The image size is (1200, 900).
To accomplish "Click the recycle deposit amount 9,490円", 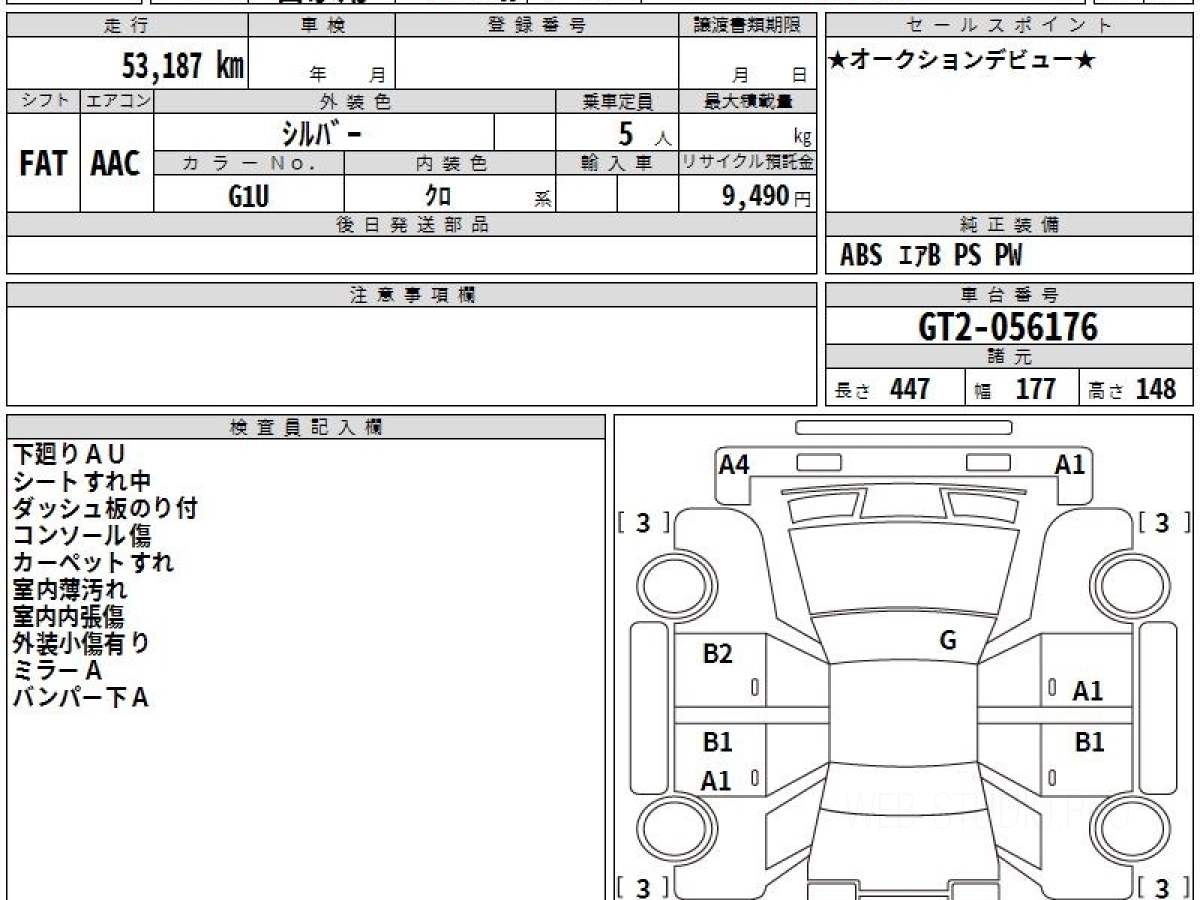I will tap(767, 196).
